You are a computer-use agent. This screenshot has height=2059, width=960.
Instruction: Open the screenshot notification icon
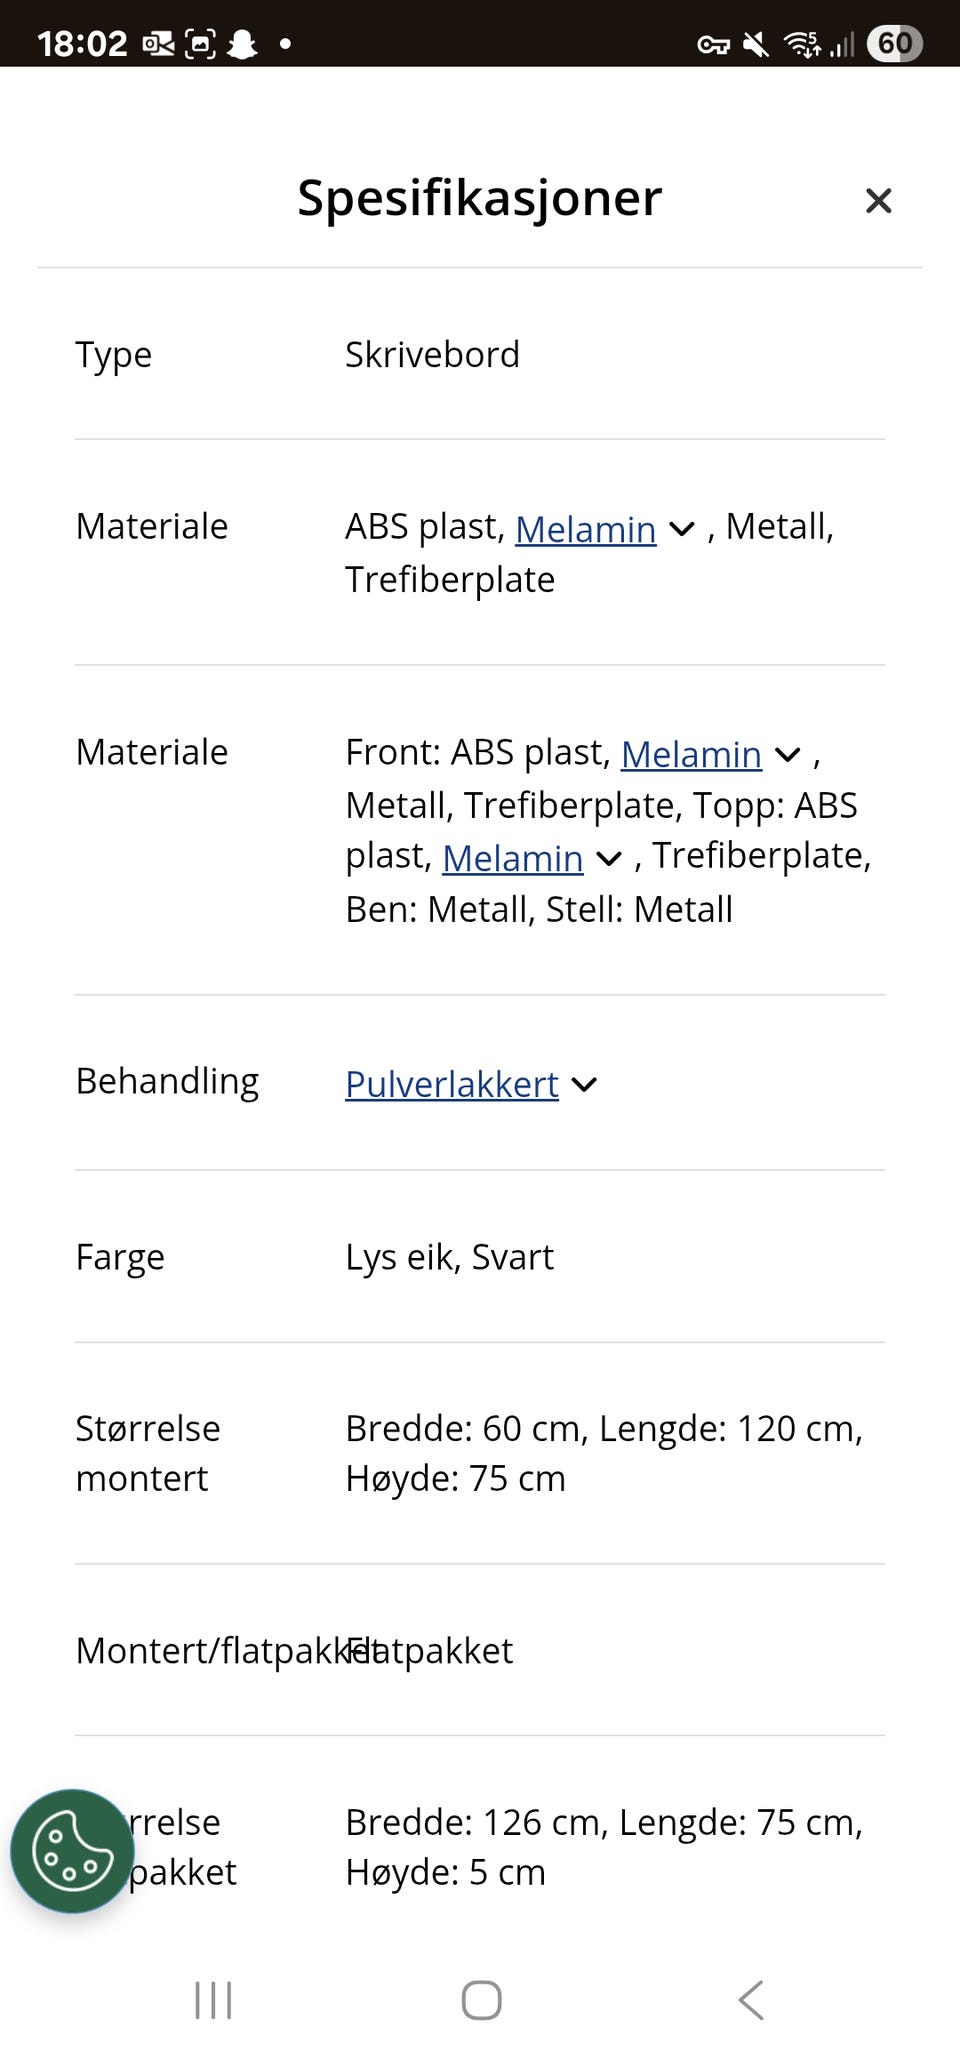click(x=200, y=42)
